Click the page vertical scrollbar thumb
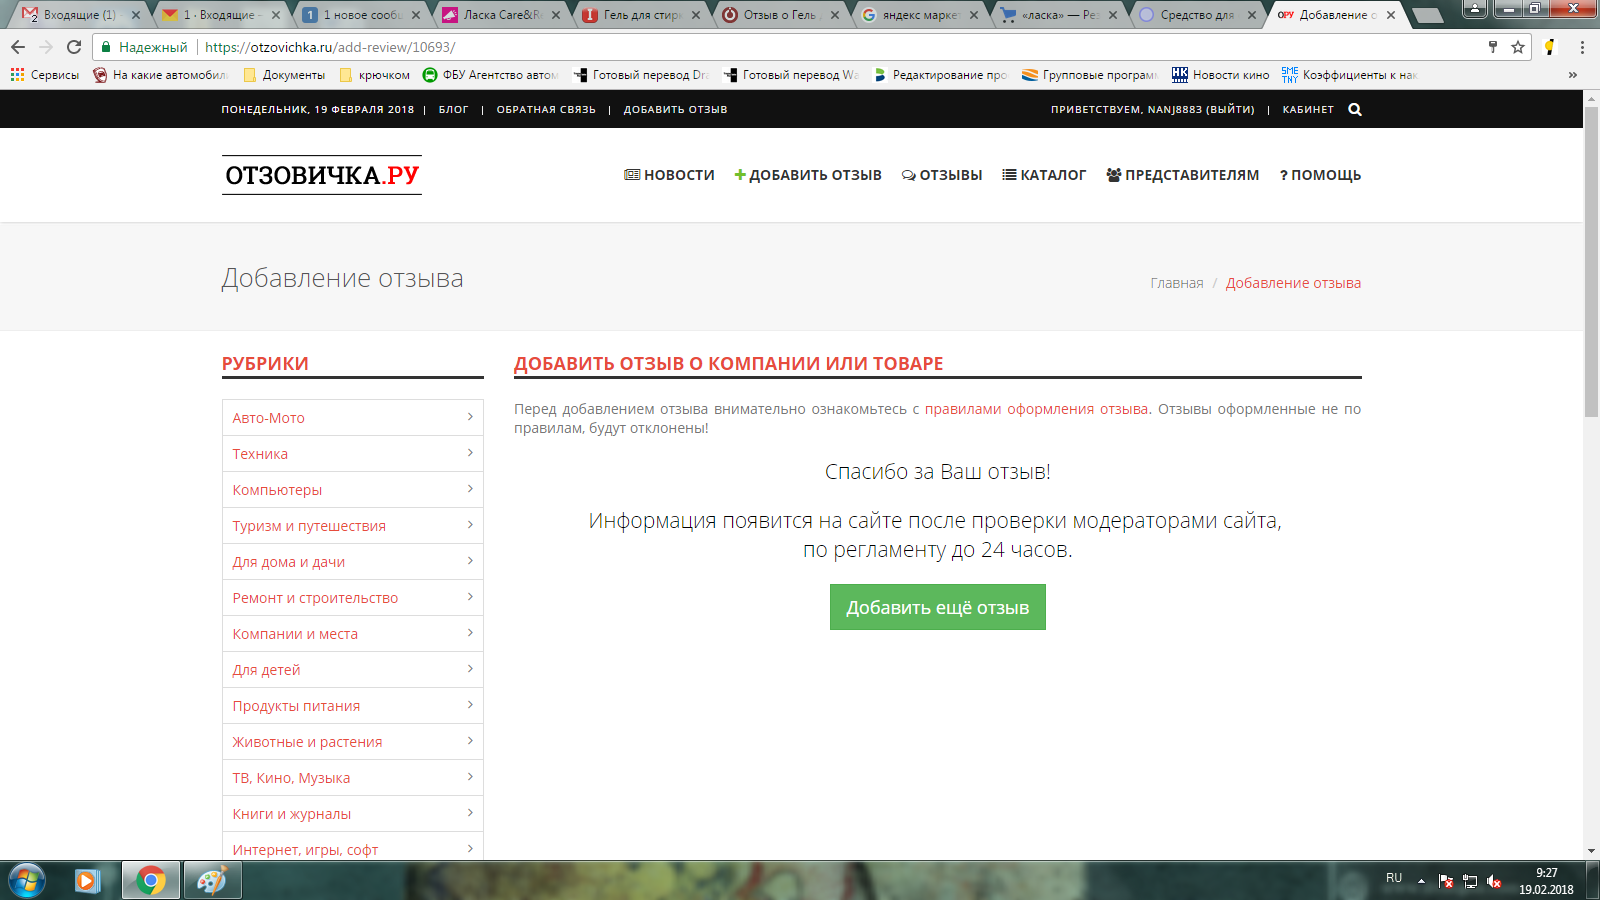Screen dimensions: 1600x900 pyautogui.click(x=1591, y=260)
